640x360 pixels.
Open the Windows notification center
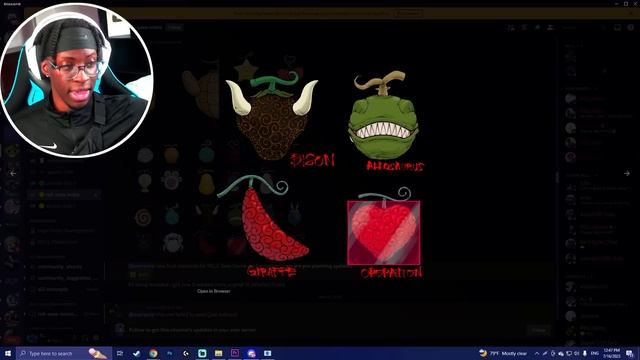click(x=630, y=353)
